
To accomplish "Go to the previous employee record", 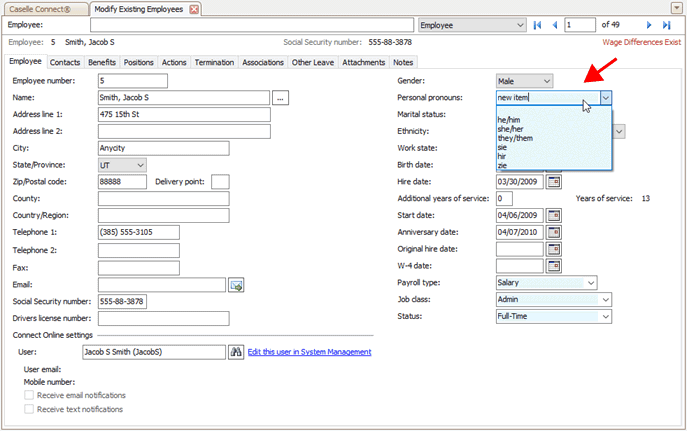I will (555, 24).
